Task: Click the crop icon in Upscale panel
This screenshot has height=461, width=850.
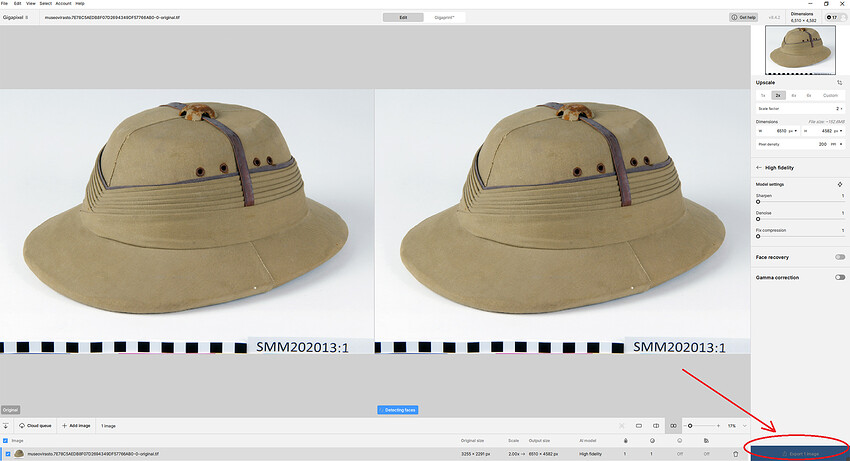Action: (x=839, y=82)
